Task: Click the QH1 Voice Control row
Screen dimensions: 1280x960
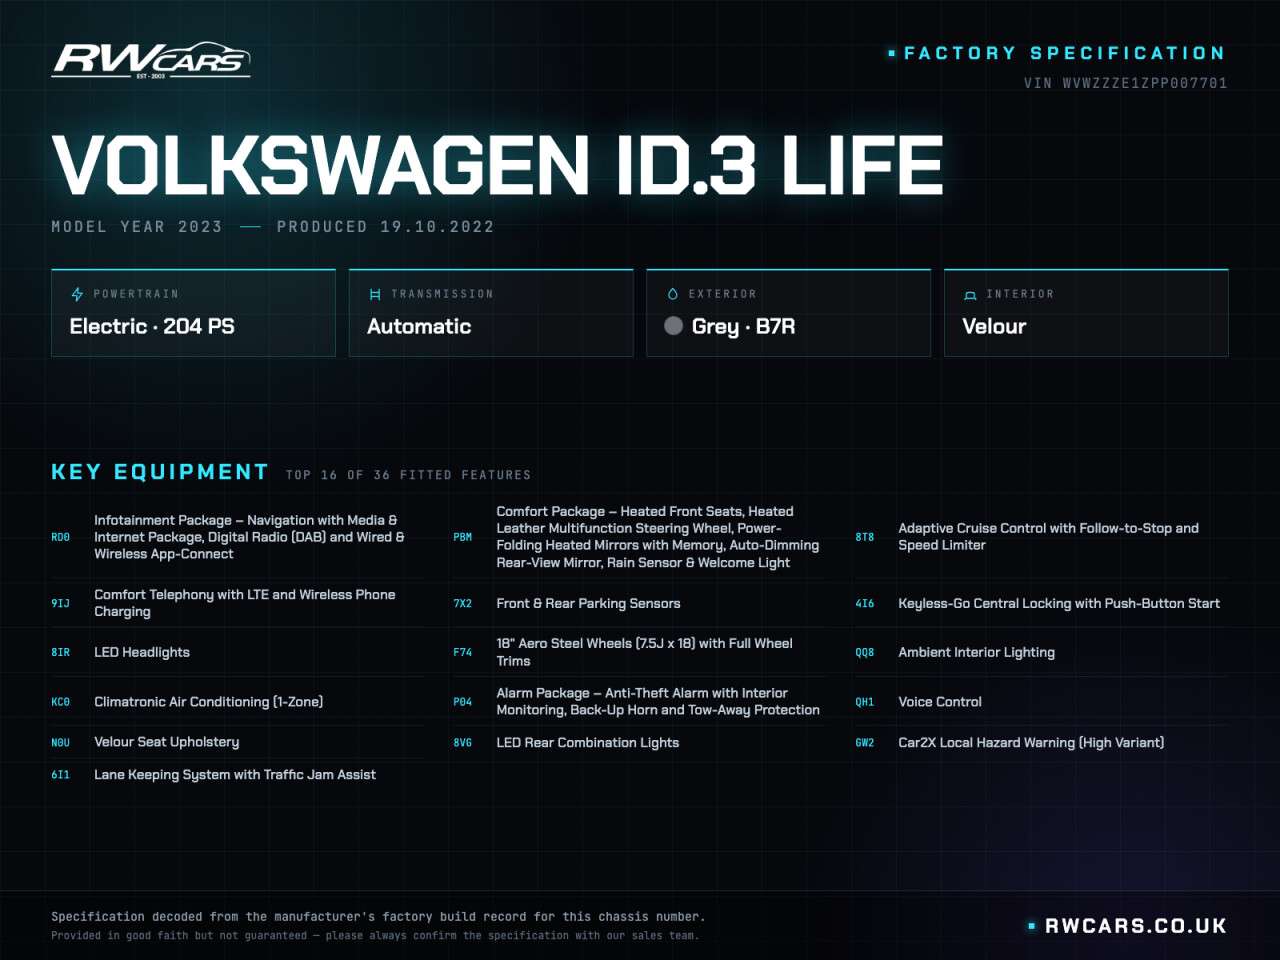Action: (1041, 702)
